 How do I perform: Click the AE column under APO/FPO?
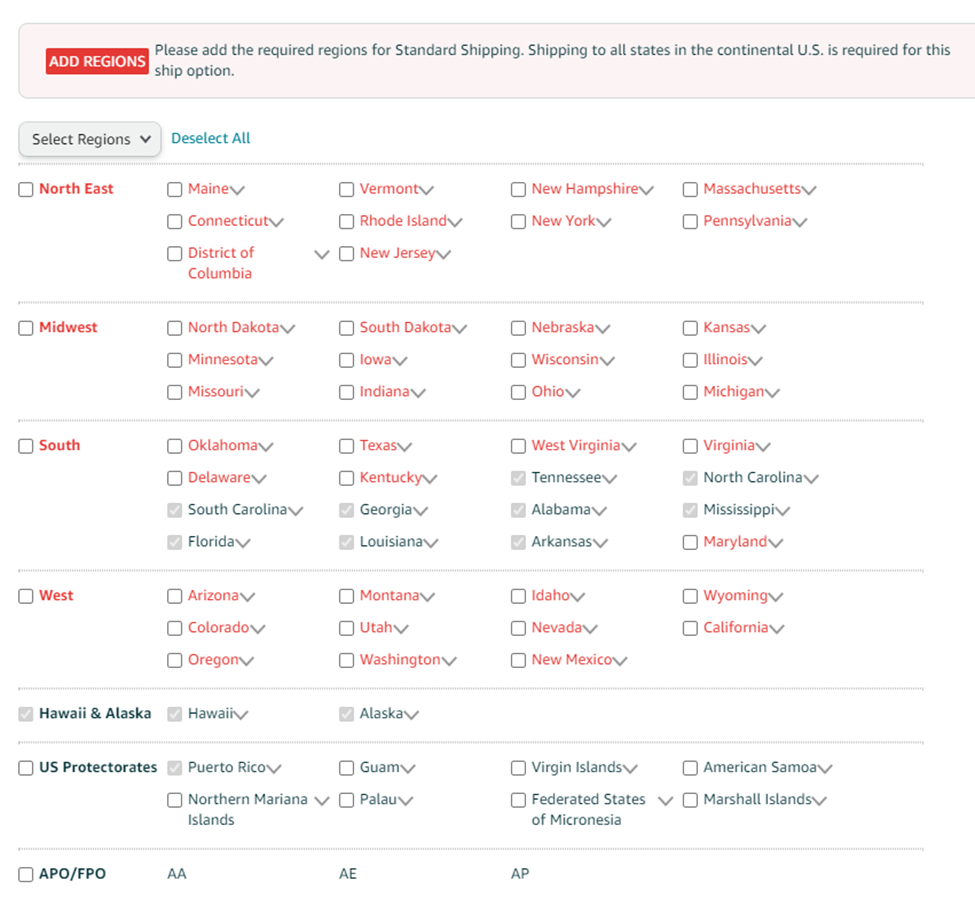(346, 873)
